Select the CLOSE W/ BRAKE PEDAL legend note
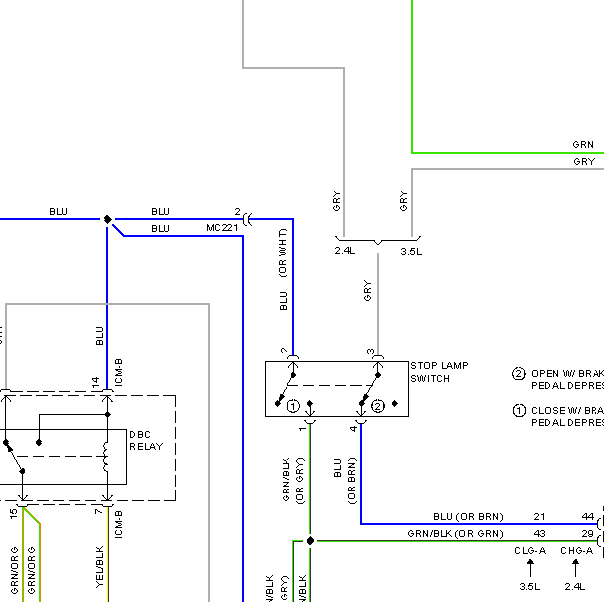 [x=558, y=416]
